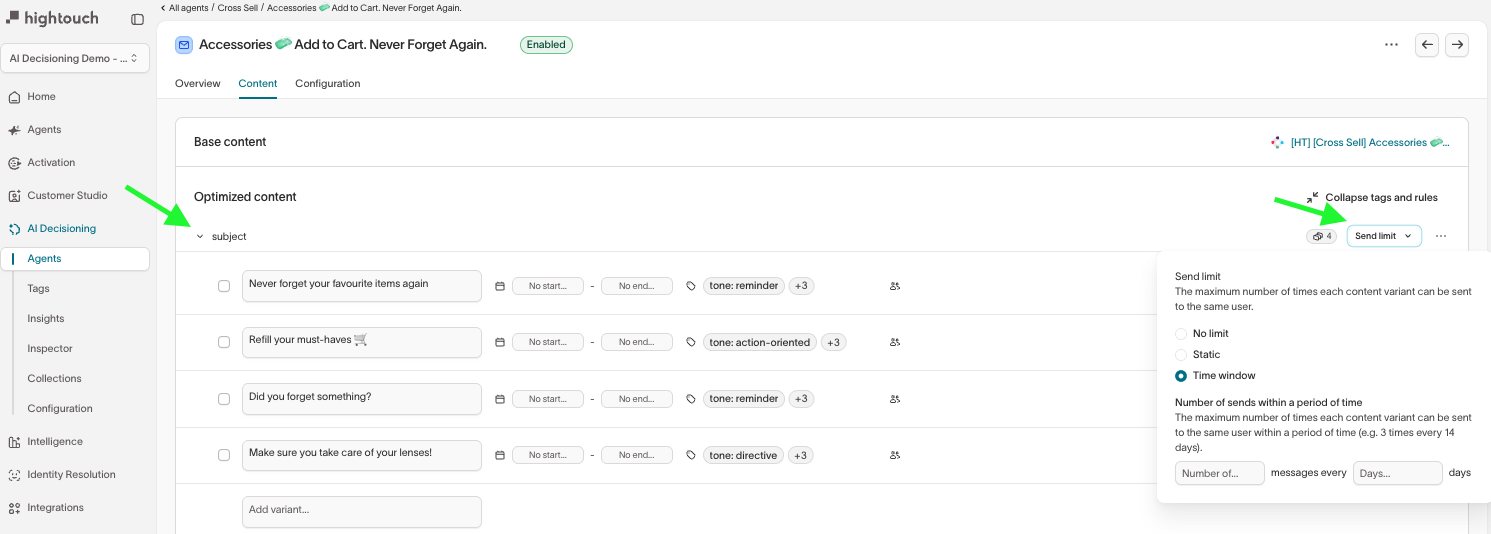The image size is (1491, 534).
Task: Check the "Refill your must-haves" variant checkbox
Action: (x=224, y=342)
